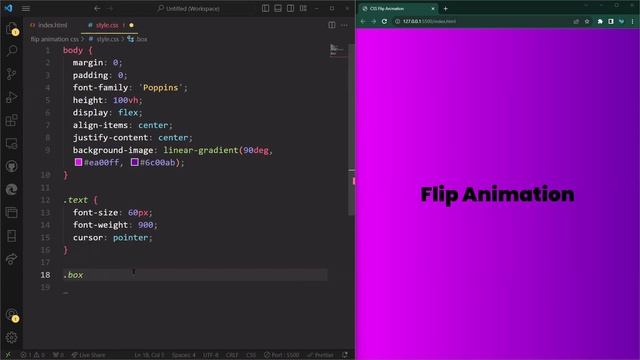Image resolution: width=640 pixels, height=360 pixels.
Task: Click the browser address bar URL
Action: tap(429, 21)
